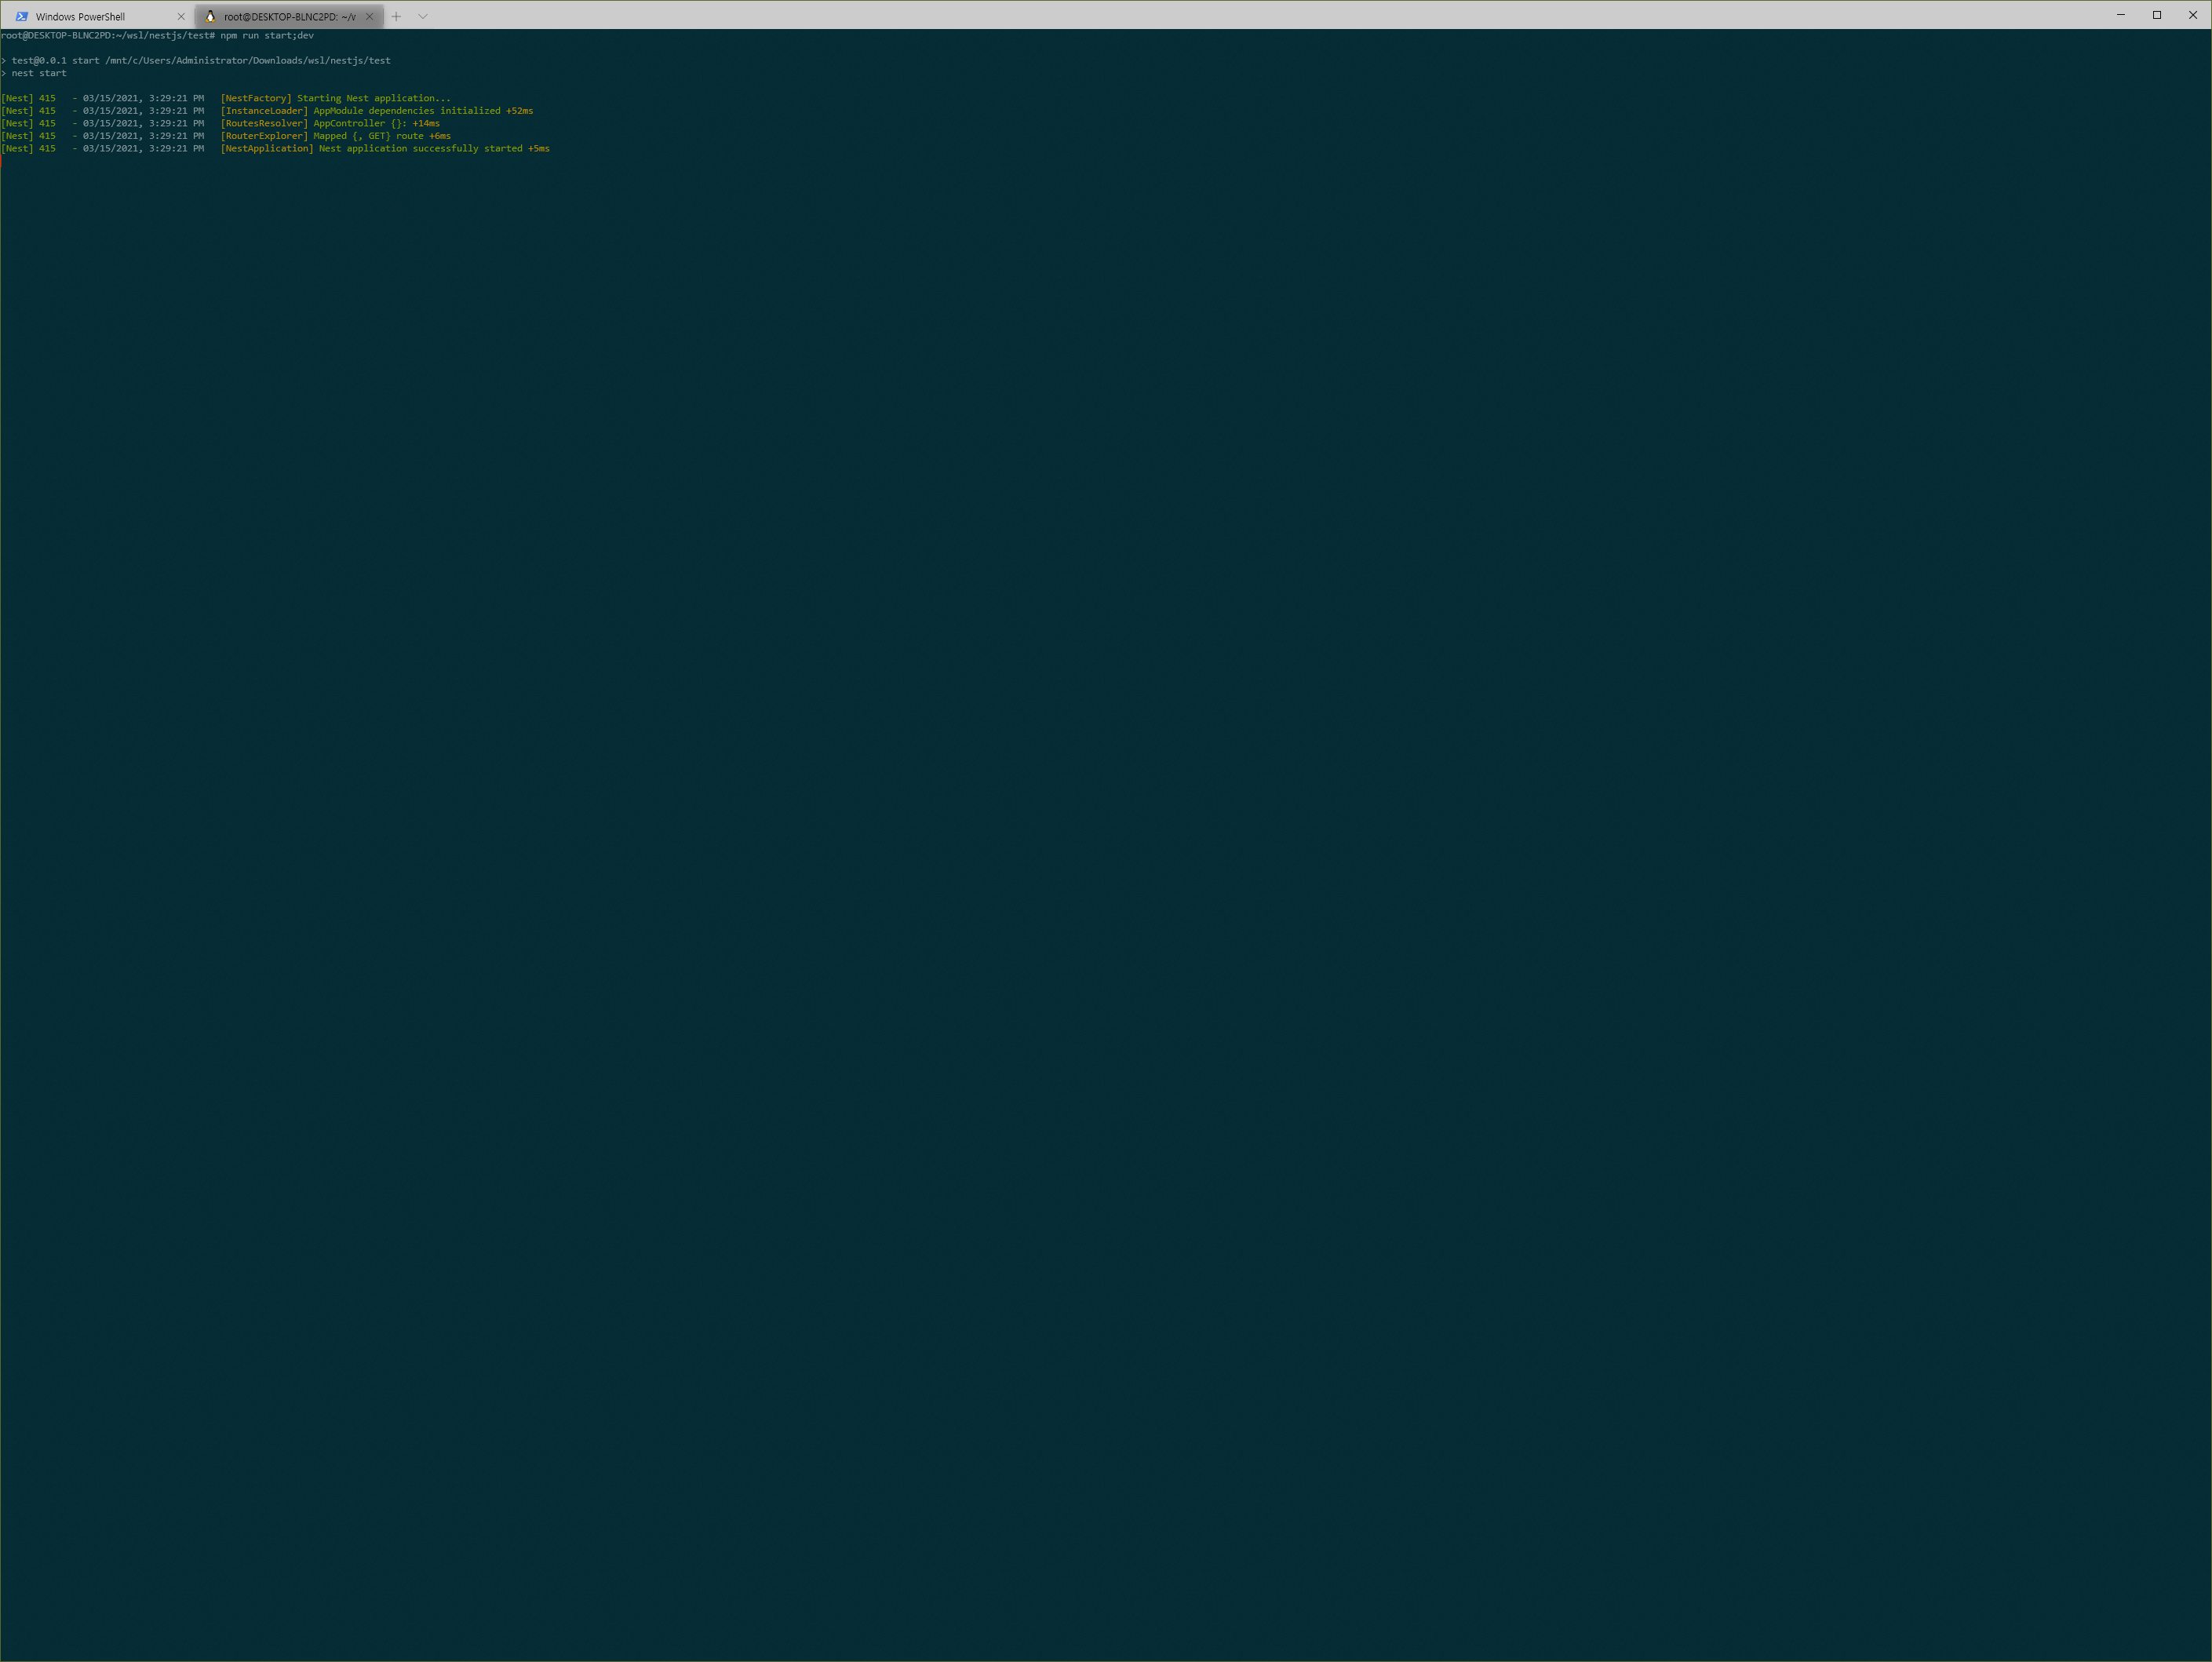Viewport: 2212px width, 1662px height.
Task: Click the PowerShell icon on first tab
Action: tap(22, 17)
